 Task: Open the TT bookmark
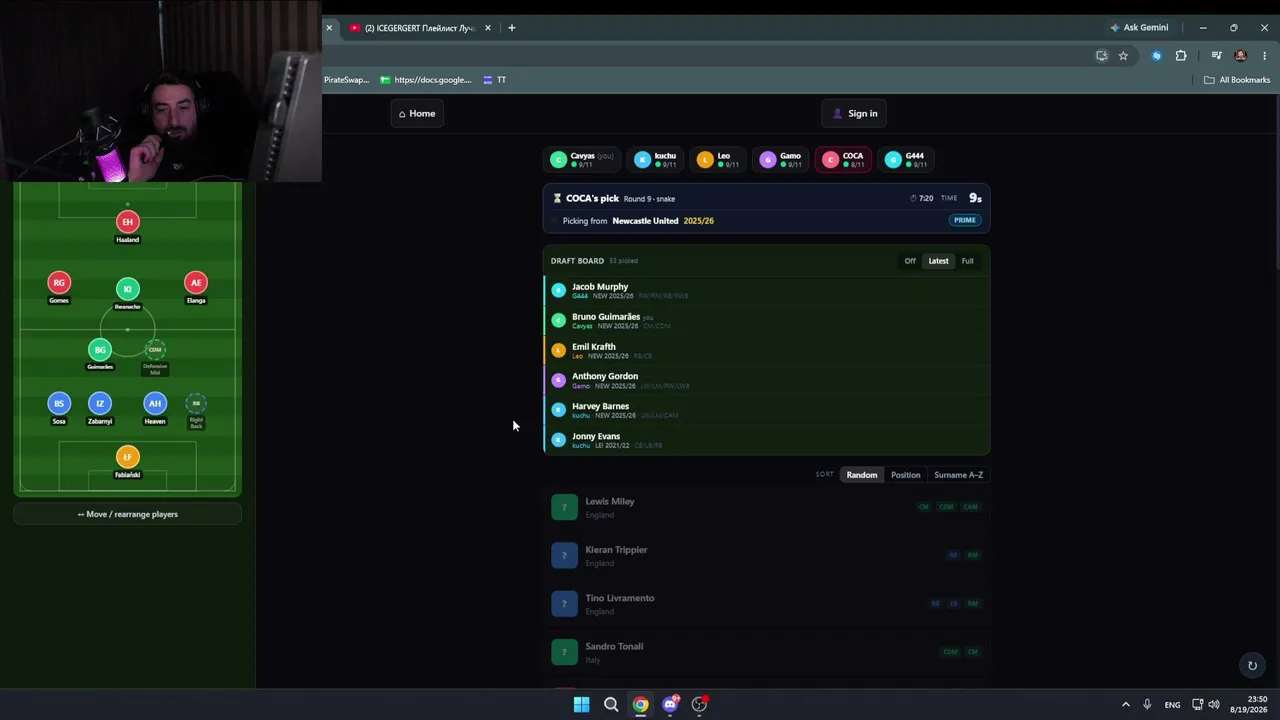pos(495,80)
